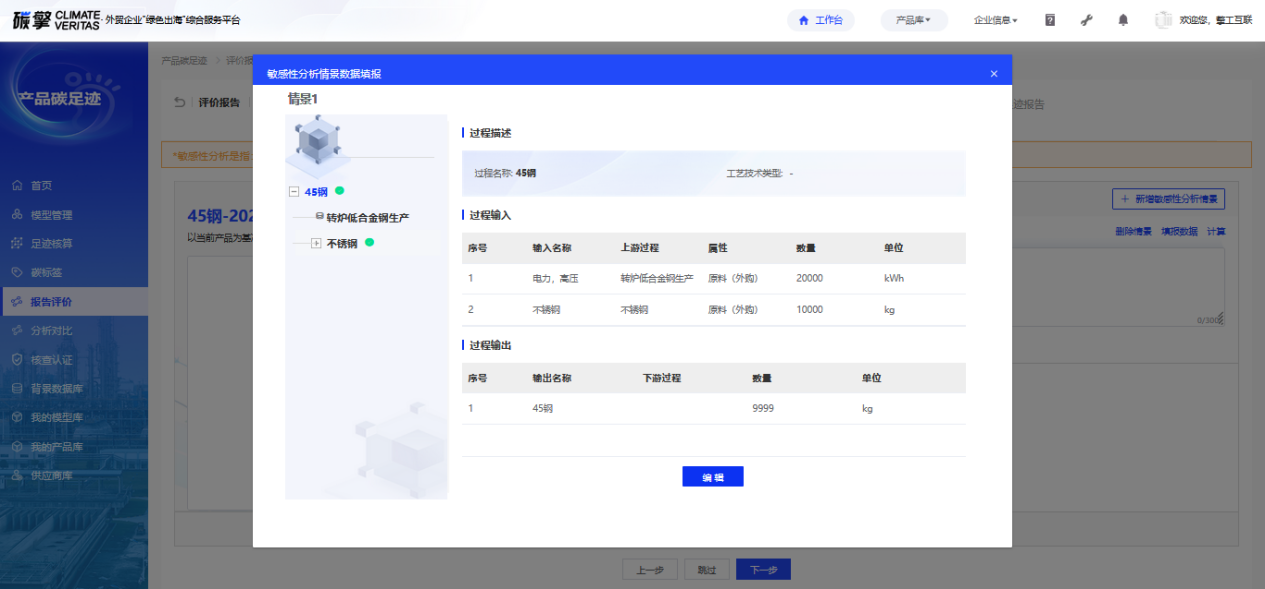Screen dimensions: 1265x589
Task: Click the notification bell icon
Action: tap(1123, 20)
